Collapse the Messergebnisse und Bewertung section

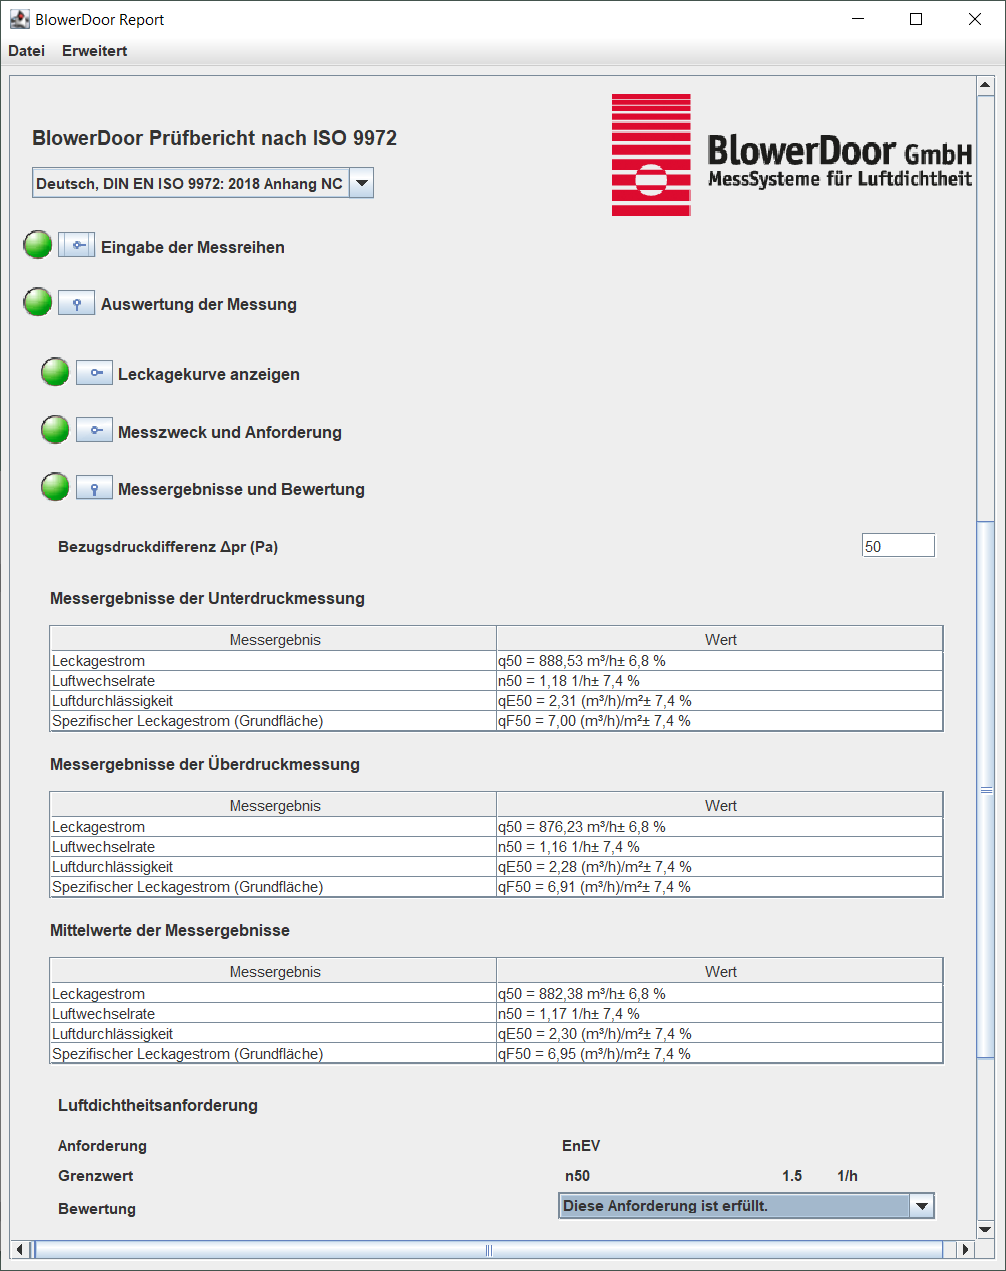94,488
